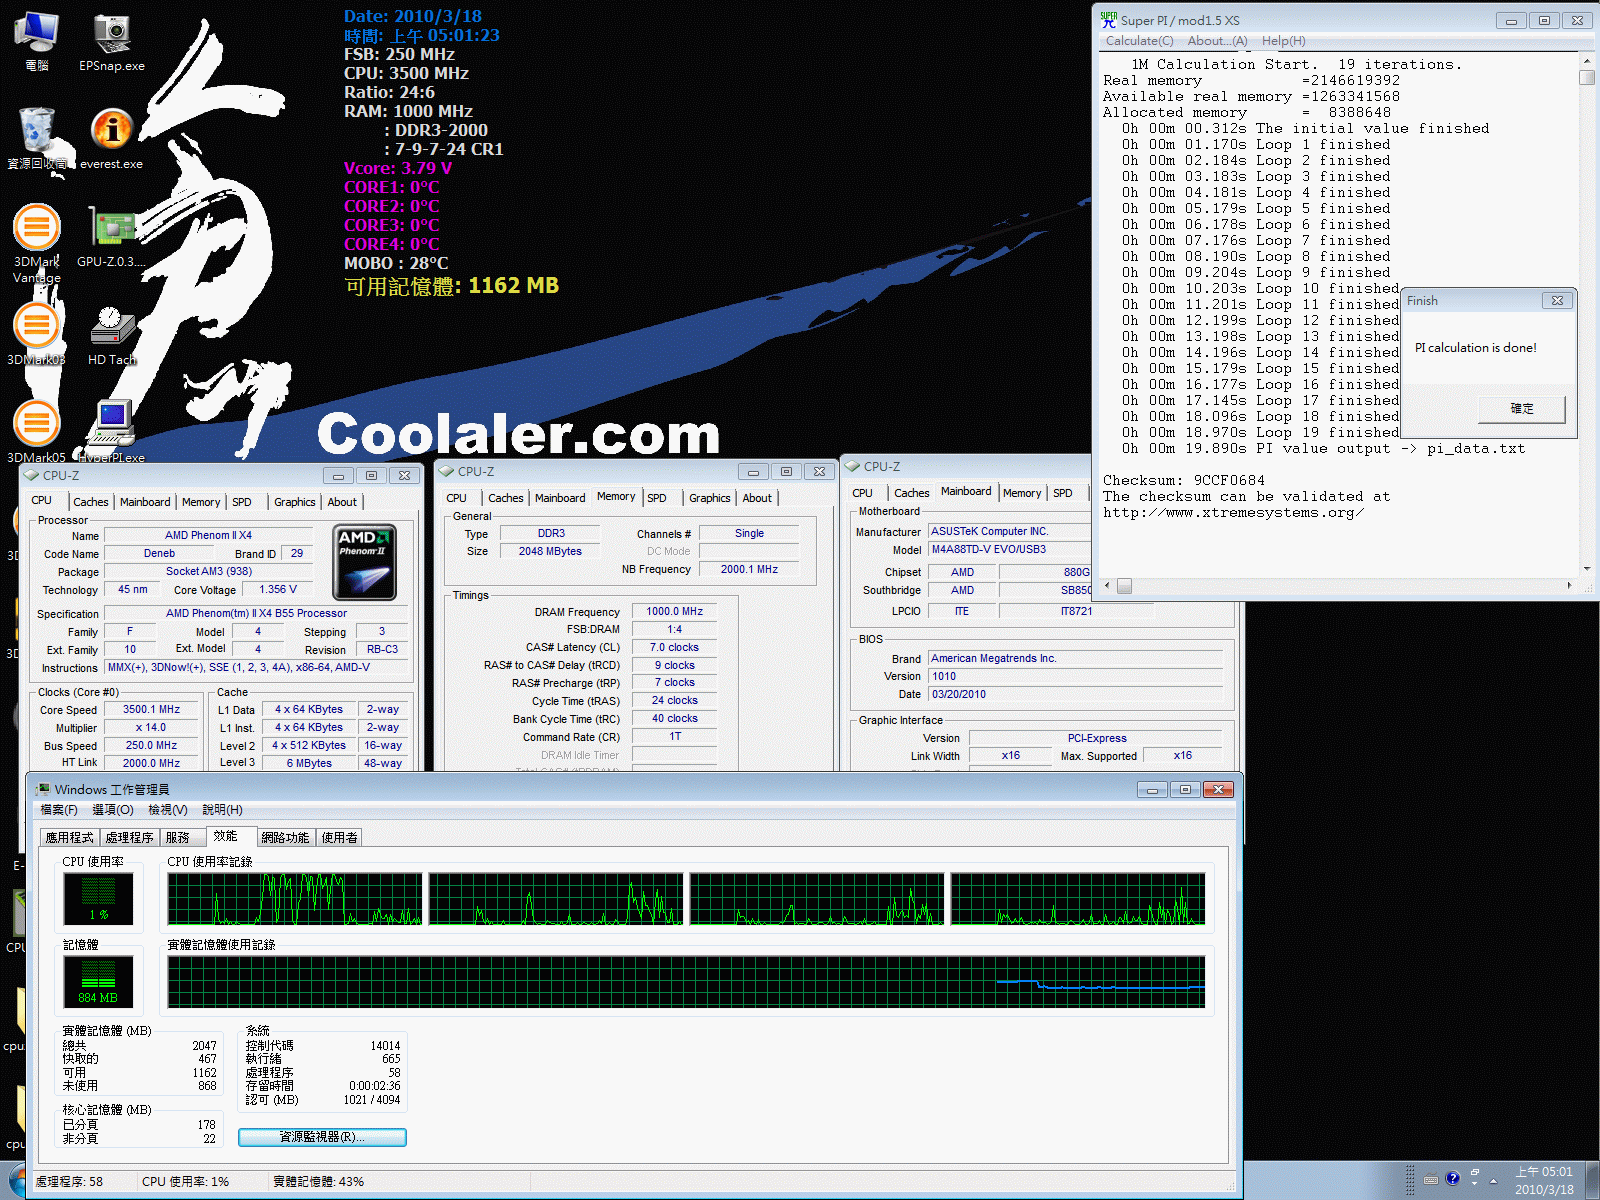This screenshot has height=1200, width=1600.
Task: Open the taskbar clock showing 上午 05:01
Action: [x=1544, y=1180]
